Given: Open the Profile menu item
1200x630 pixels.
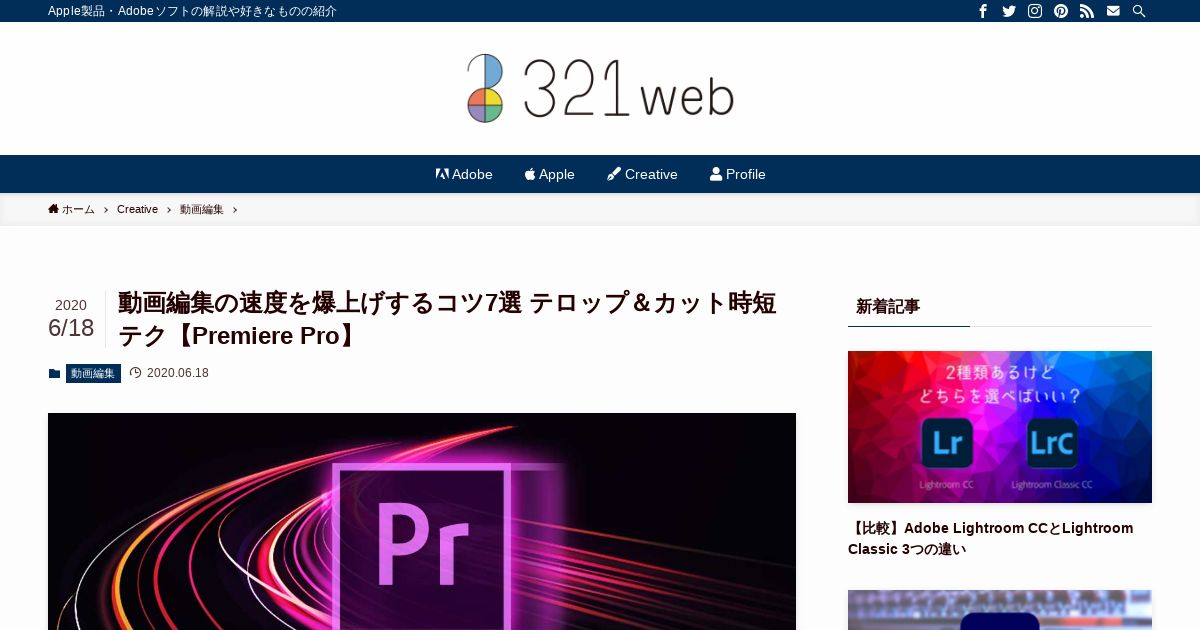Looking at the screenshot, I should (738, 174).
